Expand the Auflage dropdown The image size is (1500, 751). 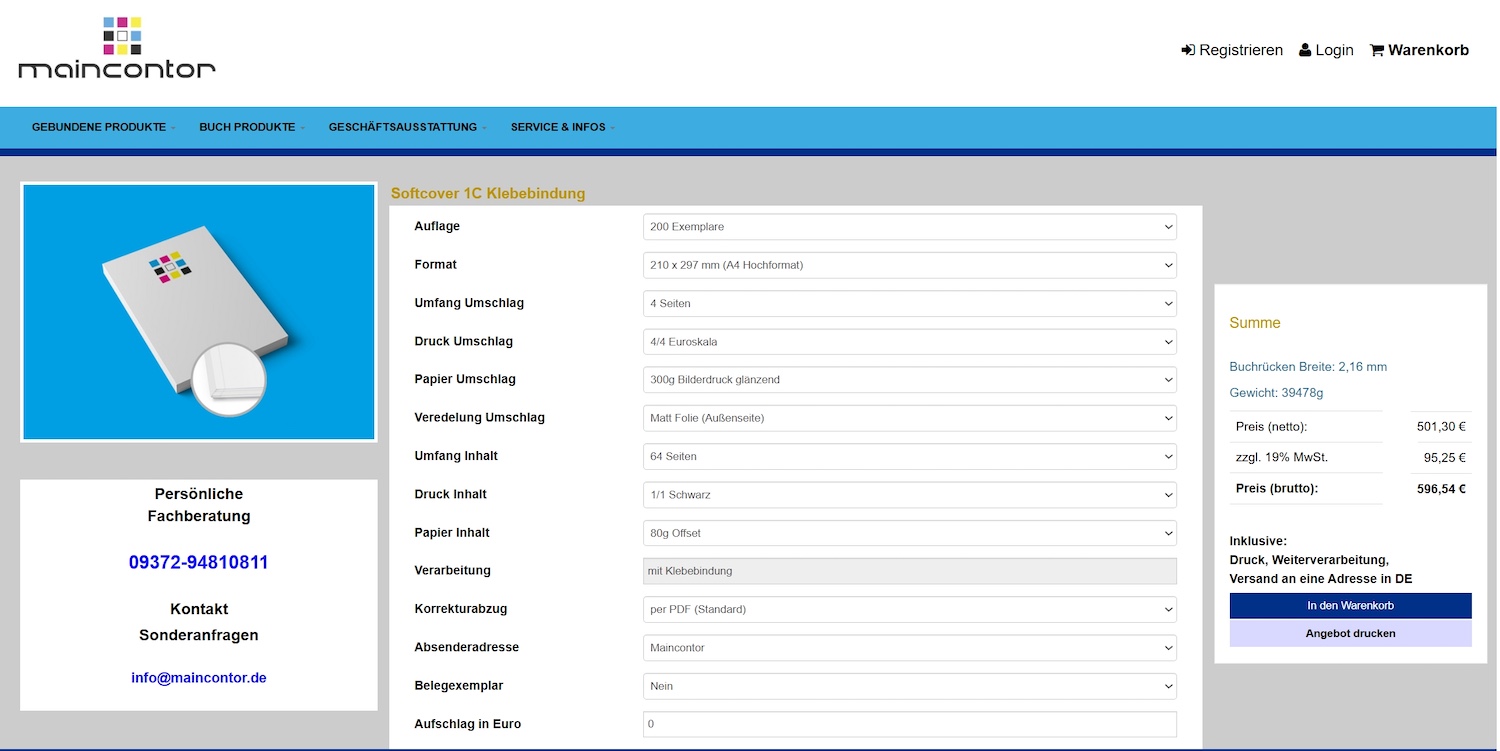click(910, 227)
